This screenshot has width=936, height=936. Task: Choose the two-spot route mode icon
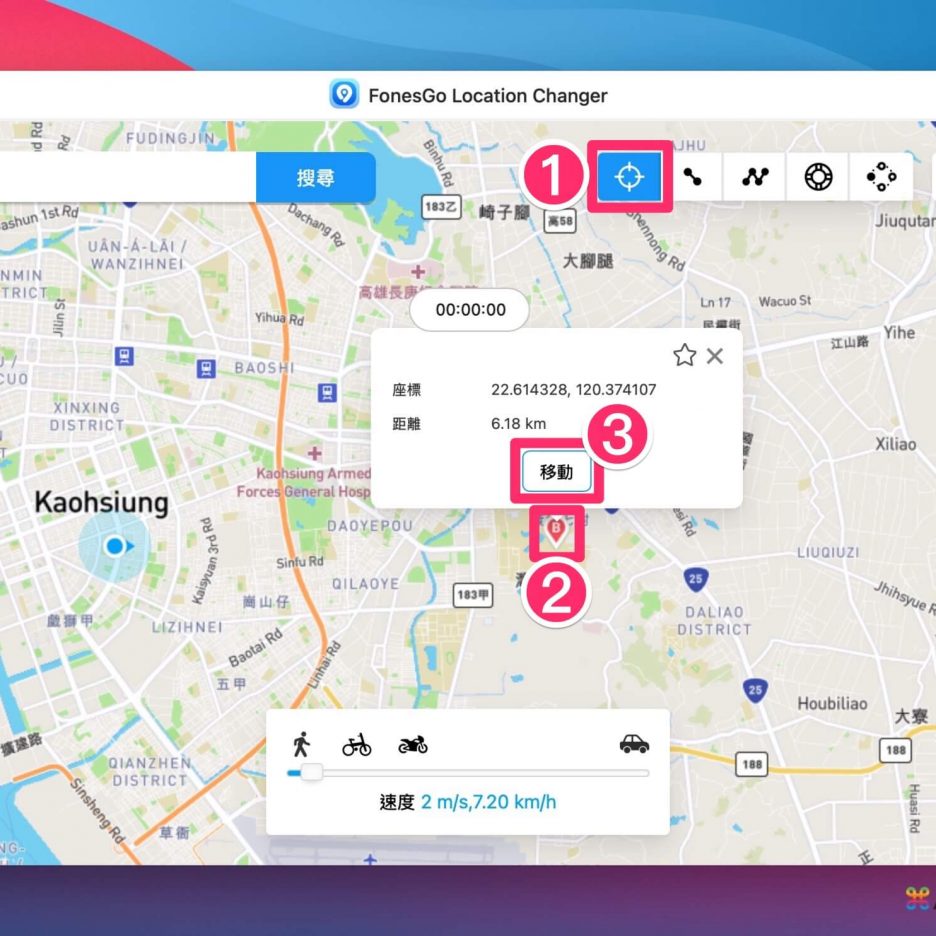click(x=692, y=177)
